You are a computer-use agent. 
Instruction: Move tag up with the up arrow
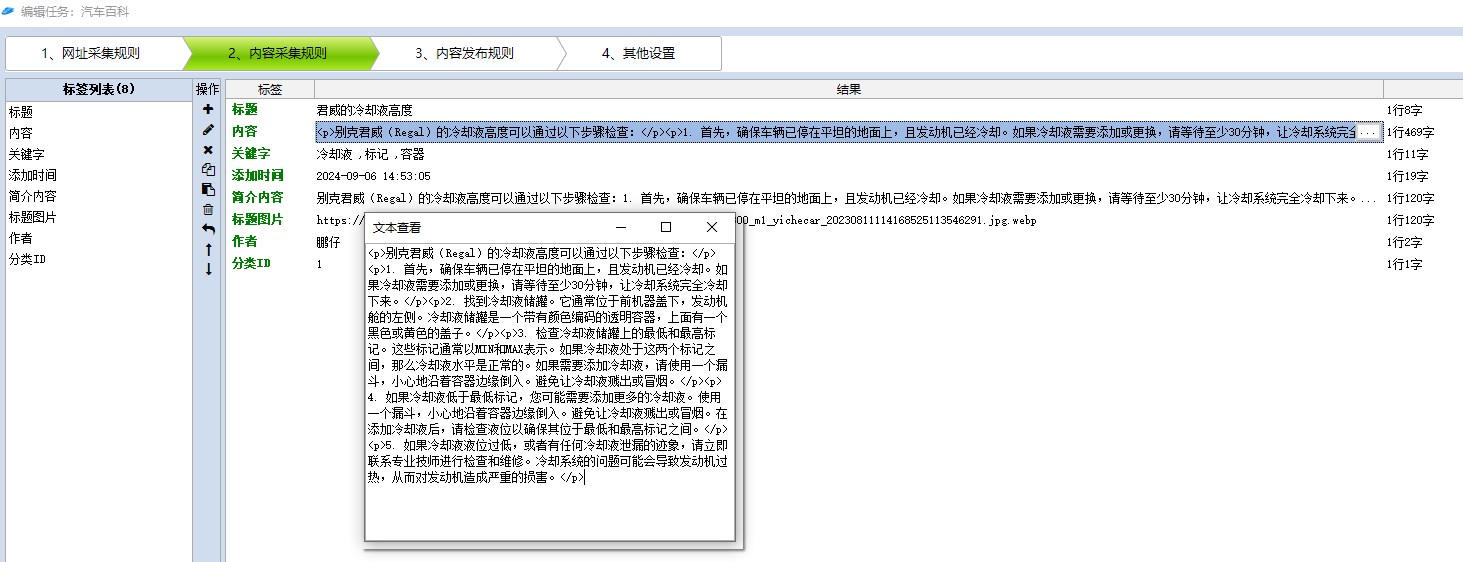[x=208, y=249]
